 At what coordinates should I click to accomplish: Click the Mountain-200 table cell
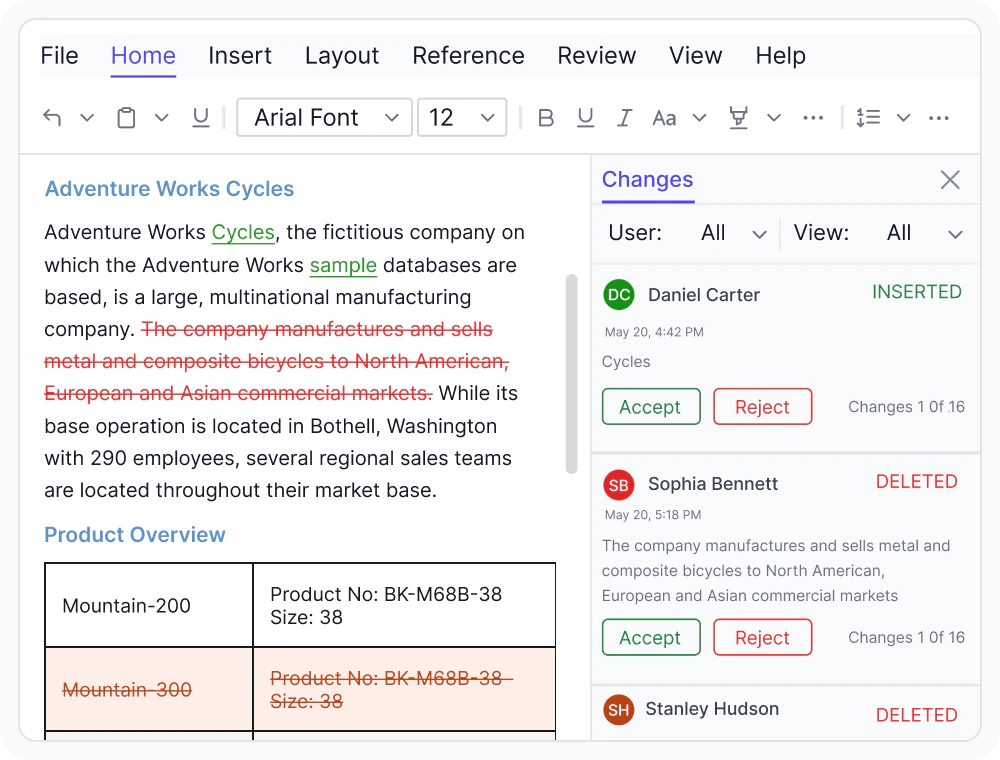149,605
